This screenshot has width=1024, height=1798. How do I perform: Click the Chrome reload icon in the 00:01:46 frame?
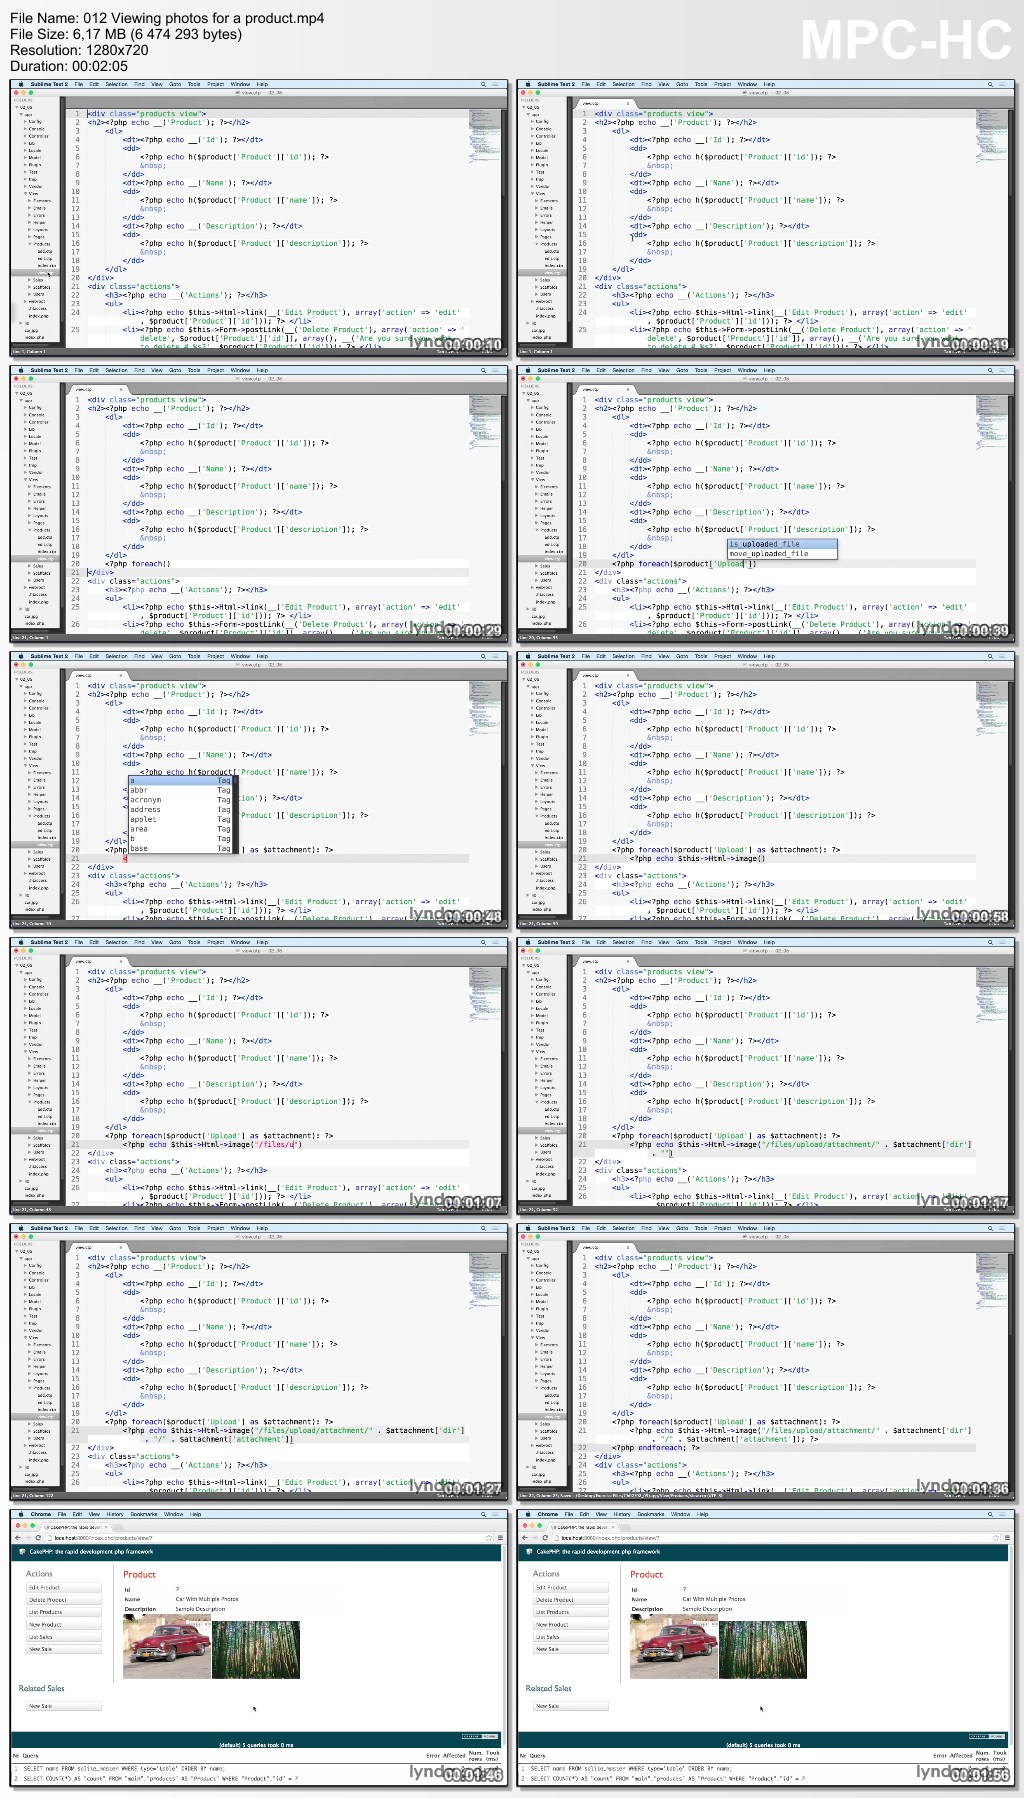37,1538
